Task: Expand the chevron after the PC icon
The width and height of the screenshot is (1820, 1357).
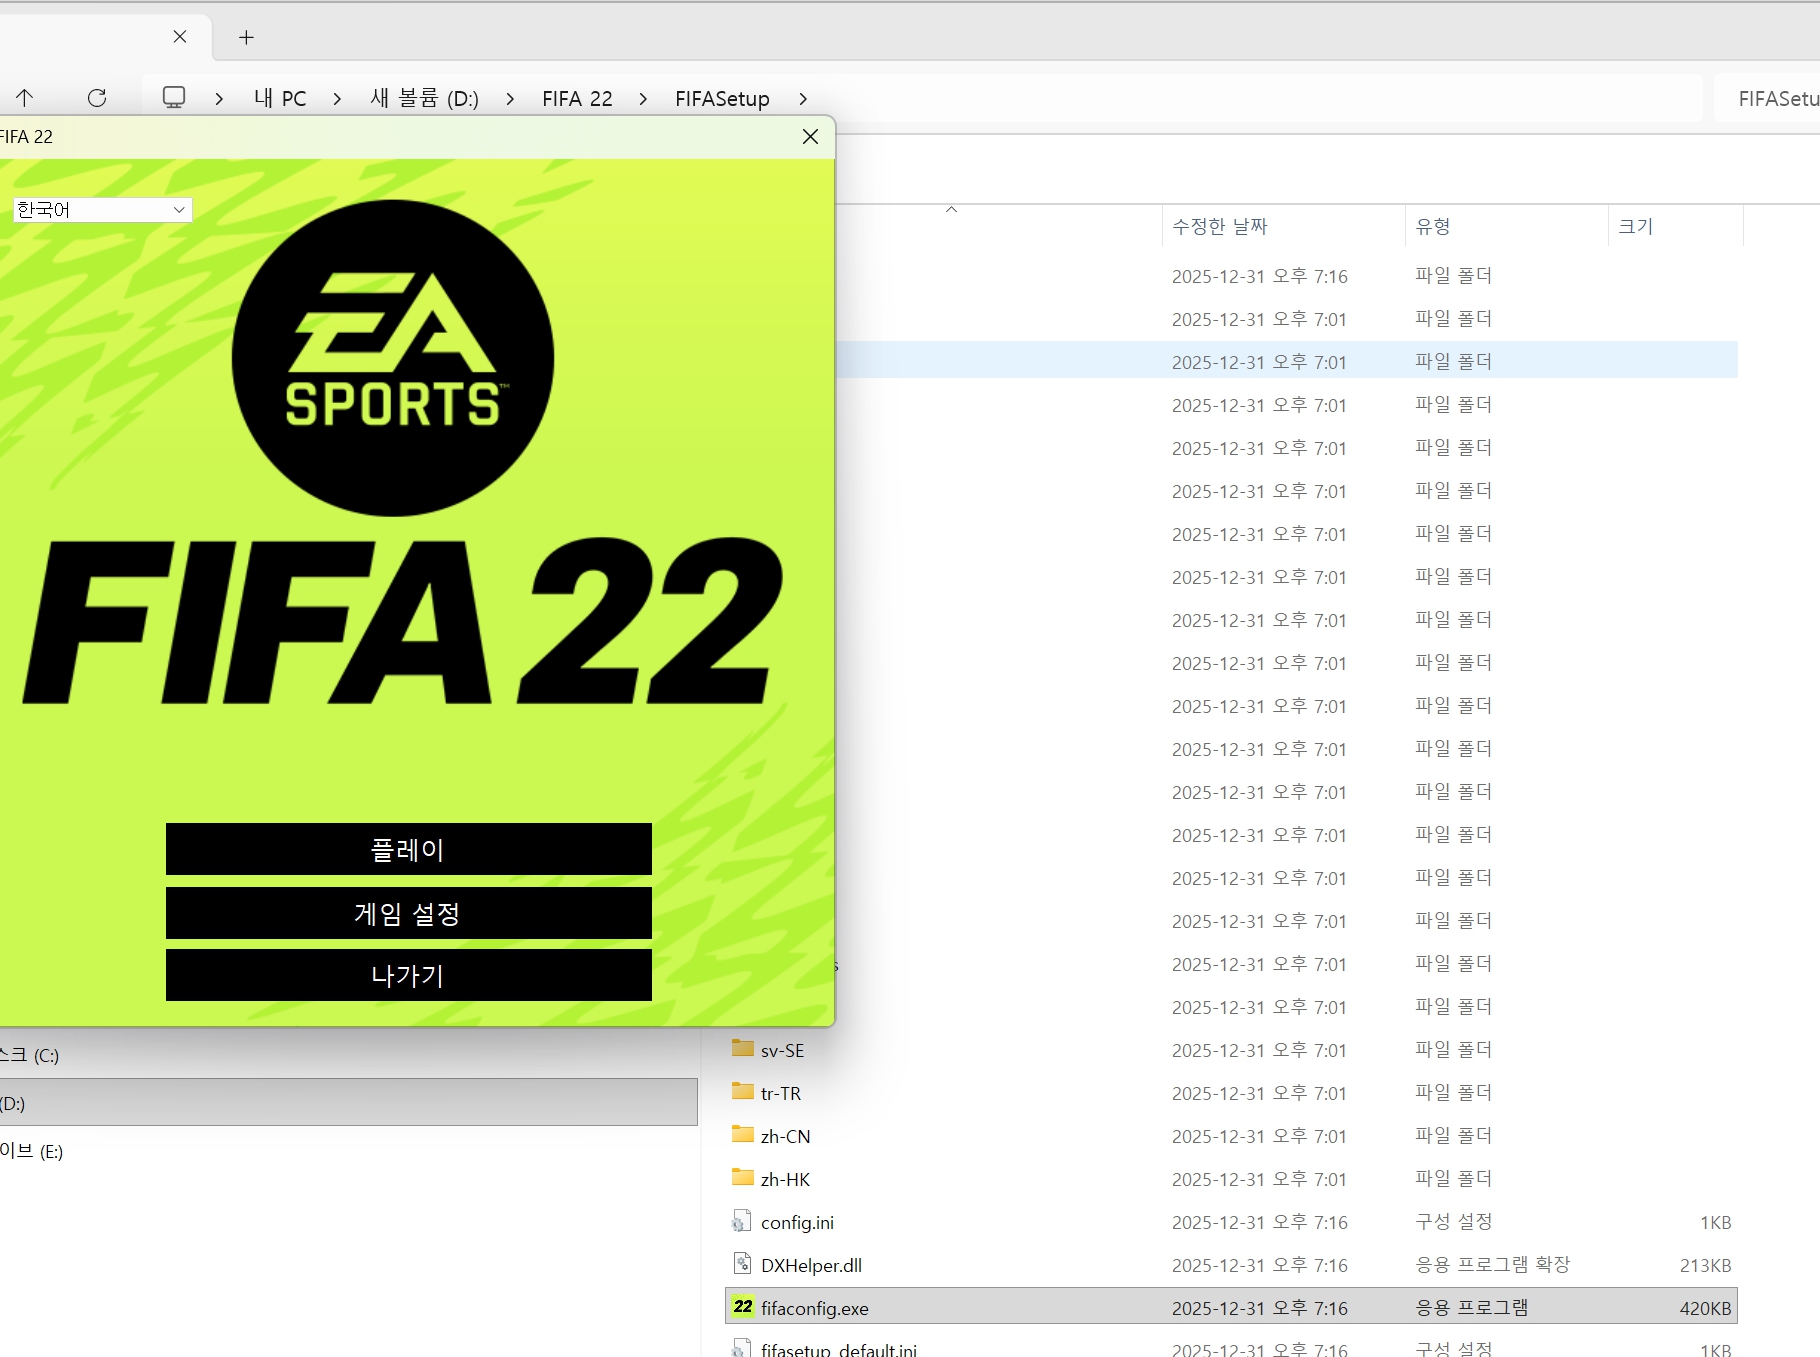Action: click(219, 98)
